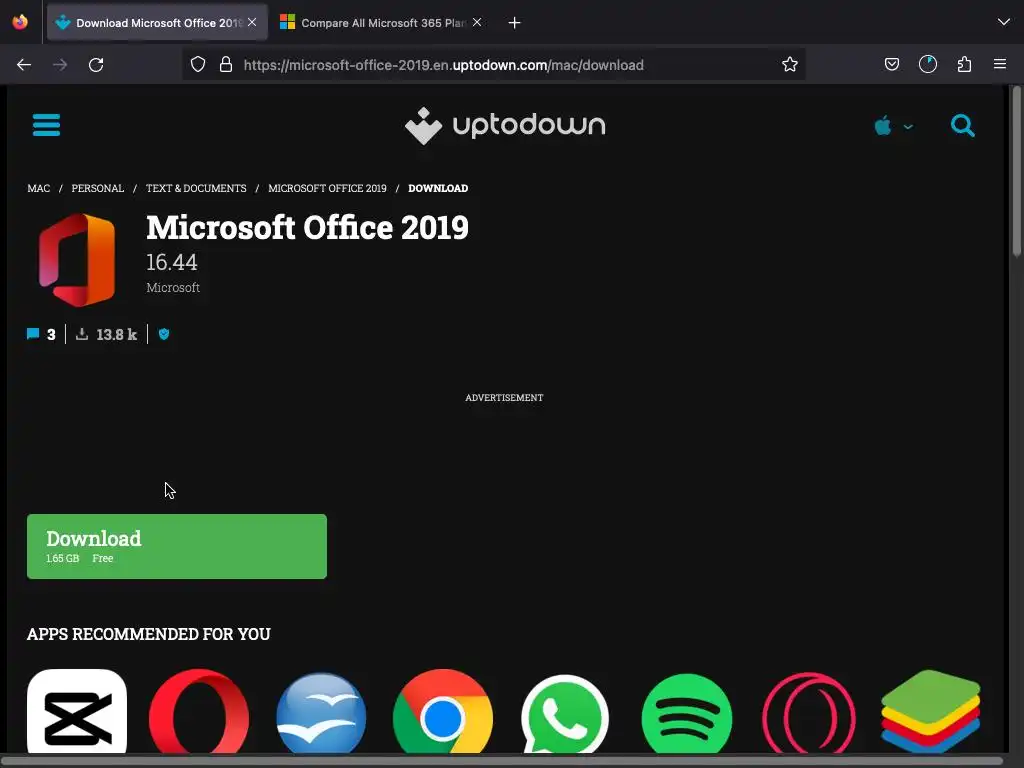Click the browser forward arrow
Image resolution: width=1024 pixels, height=768 pixels.
coord(60,65)
